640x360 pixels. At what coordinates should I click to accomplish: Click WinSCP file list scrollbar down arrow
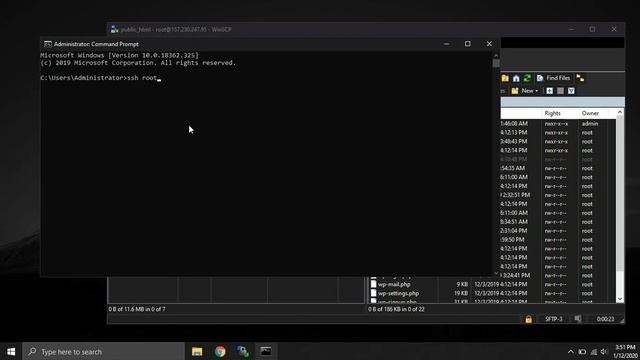coord(620,299)
